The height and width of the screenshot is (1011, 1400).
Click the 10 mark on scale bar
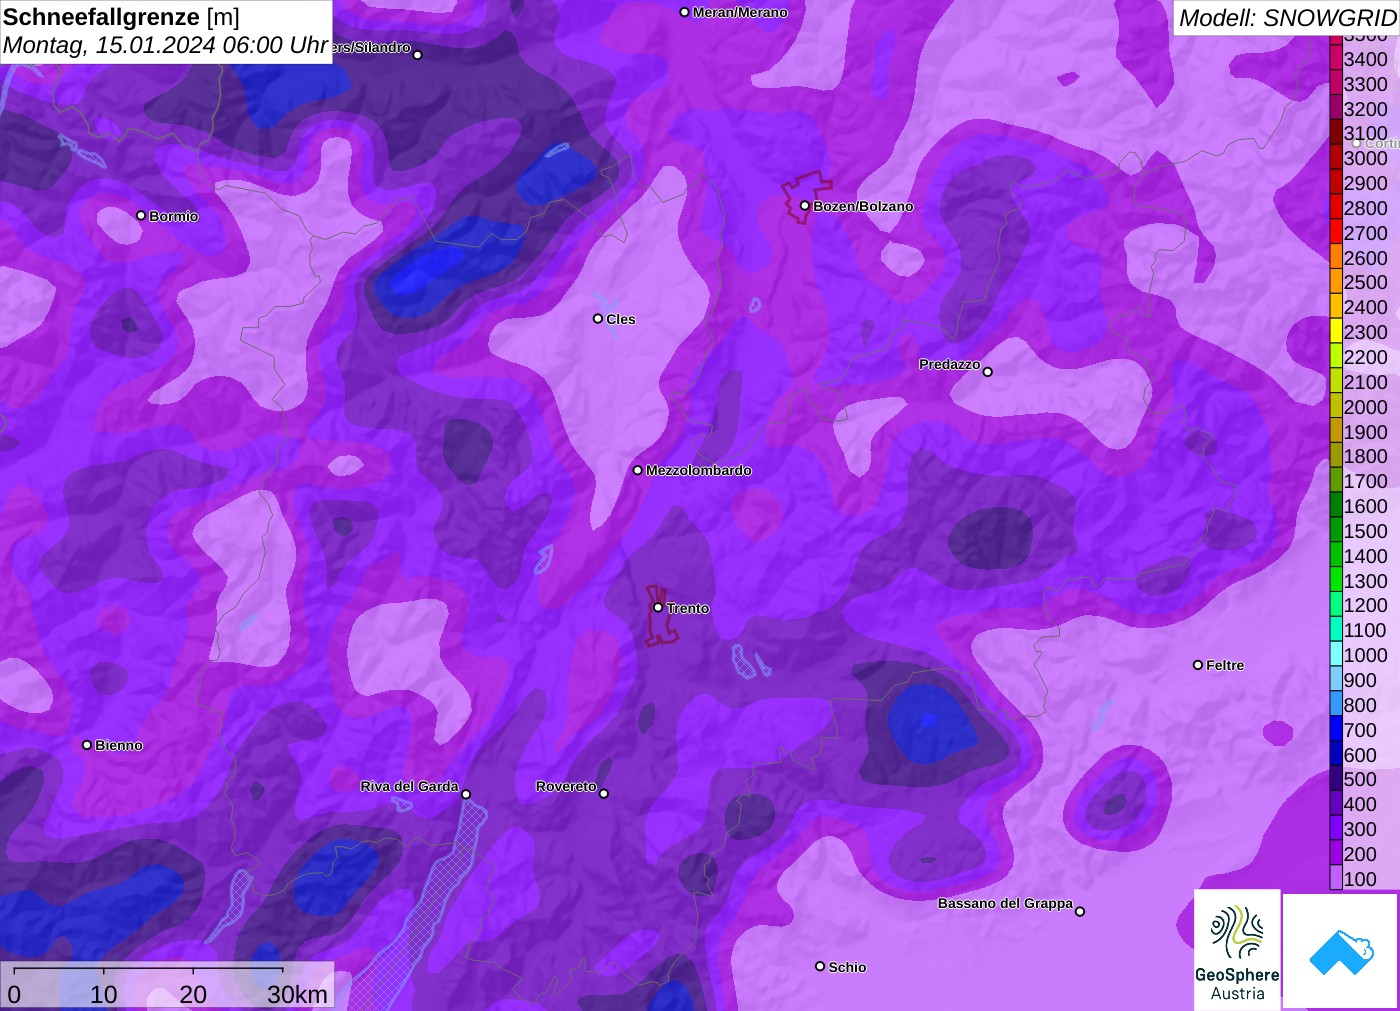[x=104, y=994]
